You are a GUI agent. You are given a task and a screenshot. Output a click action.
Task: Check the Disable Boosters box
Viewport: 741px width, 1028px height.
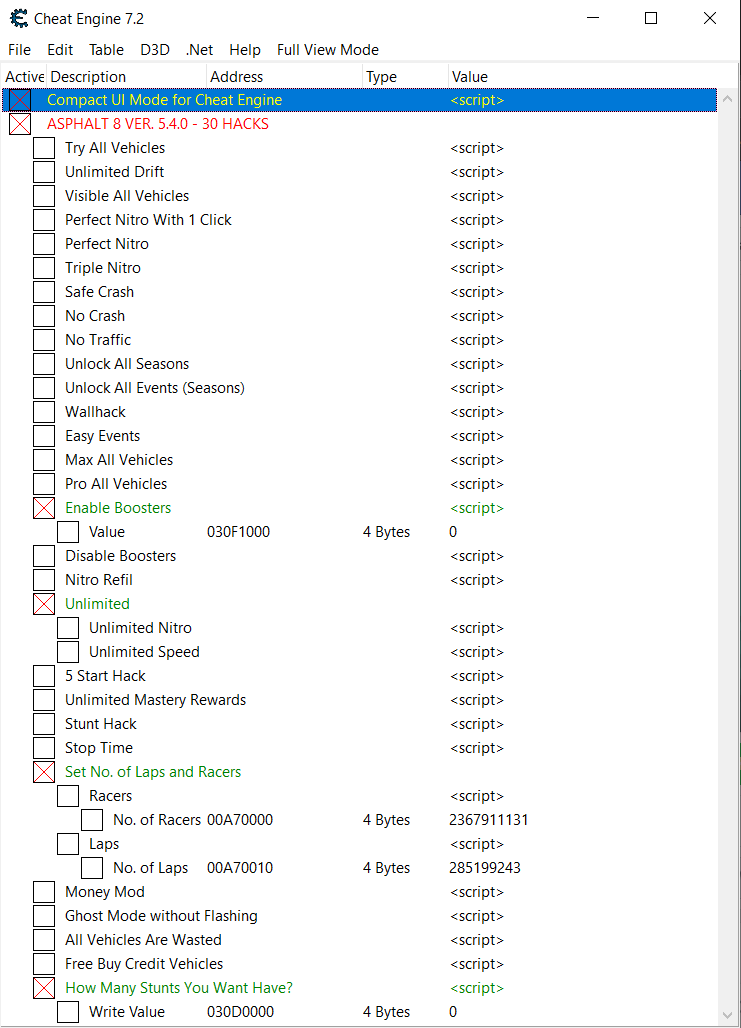click(44, 556)
